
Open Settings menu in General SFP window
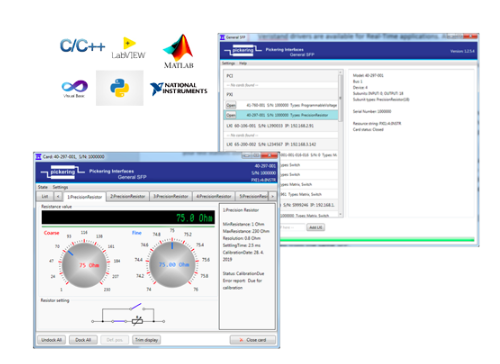(228, 63)
